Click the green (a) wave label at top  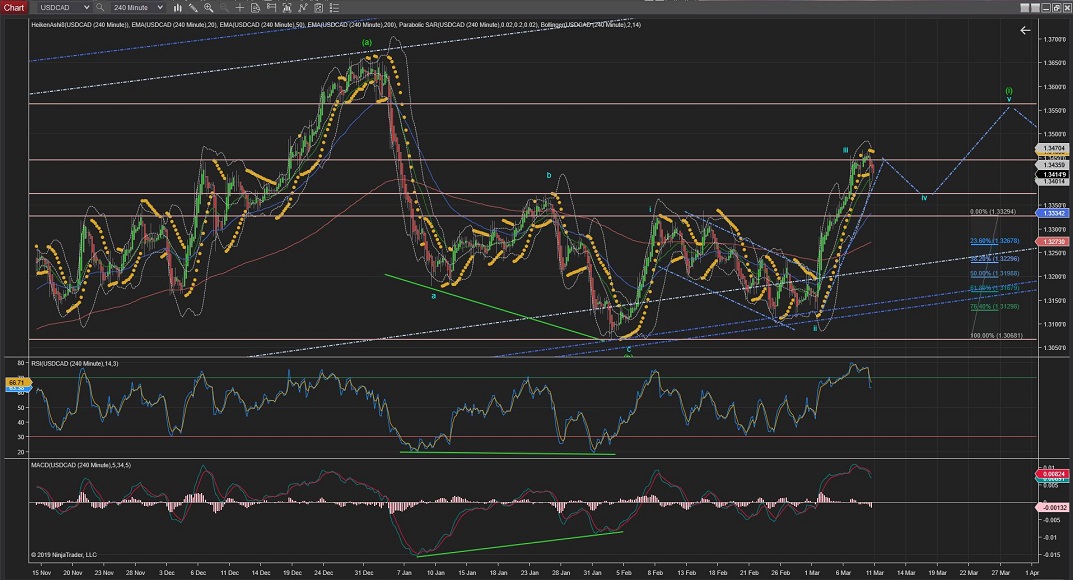(367, 42)
